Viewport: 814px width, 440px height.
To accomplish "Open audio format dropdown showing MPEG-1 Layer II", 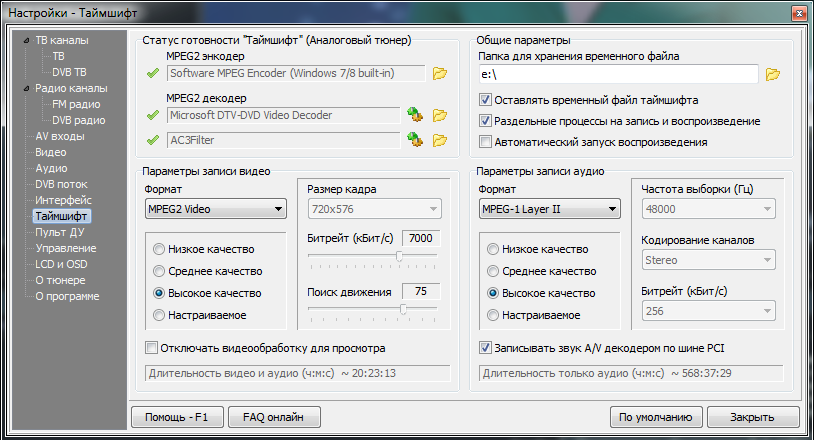I will tap(549, 209).
